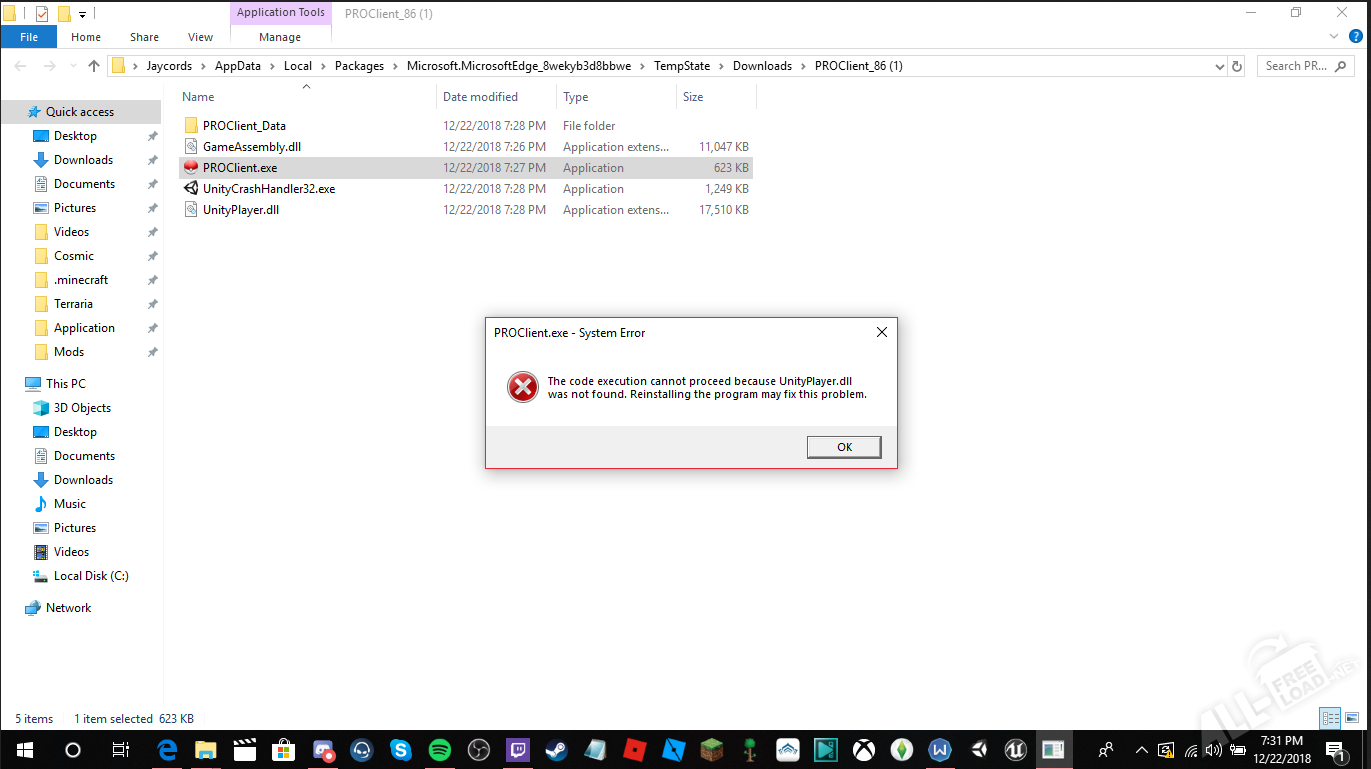Open the Unreal Engine taskbar icon
The image size is (1371, 769).
pyautogui.click(x=1016, y=749)
